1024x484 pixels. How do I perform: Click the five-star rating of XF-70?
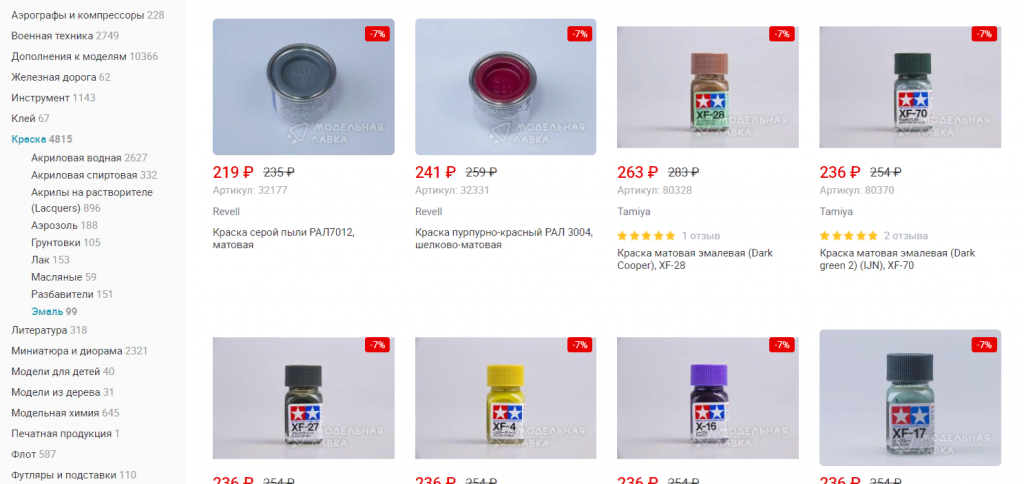(849, 236)
